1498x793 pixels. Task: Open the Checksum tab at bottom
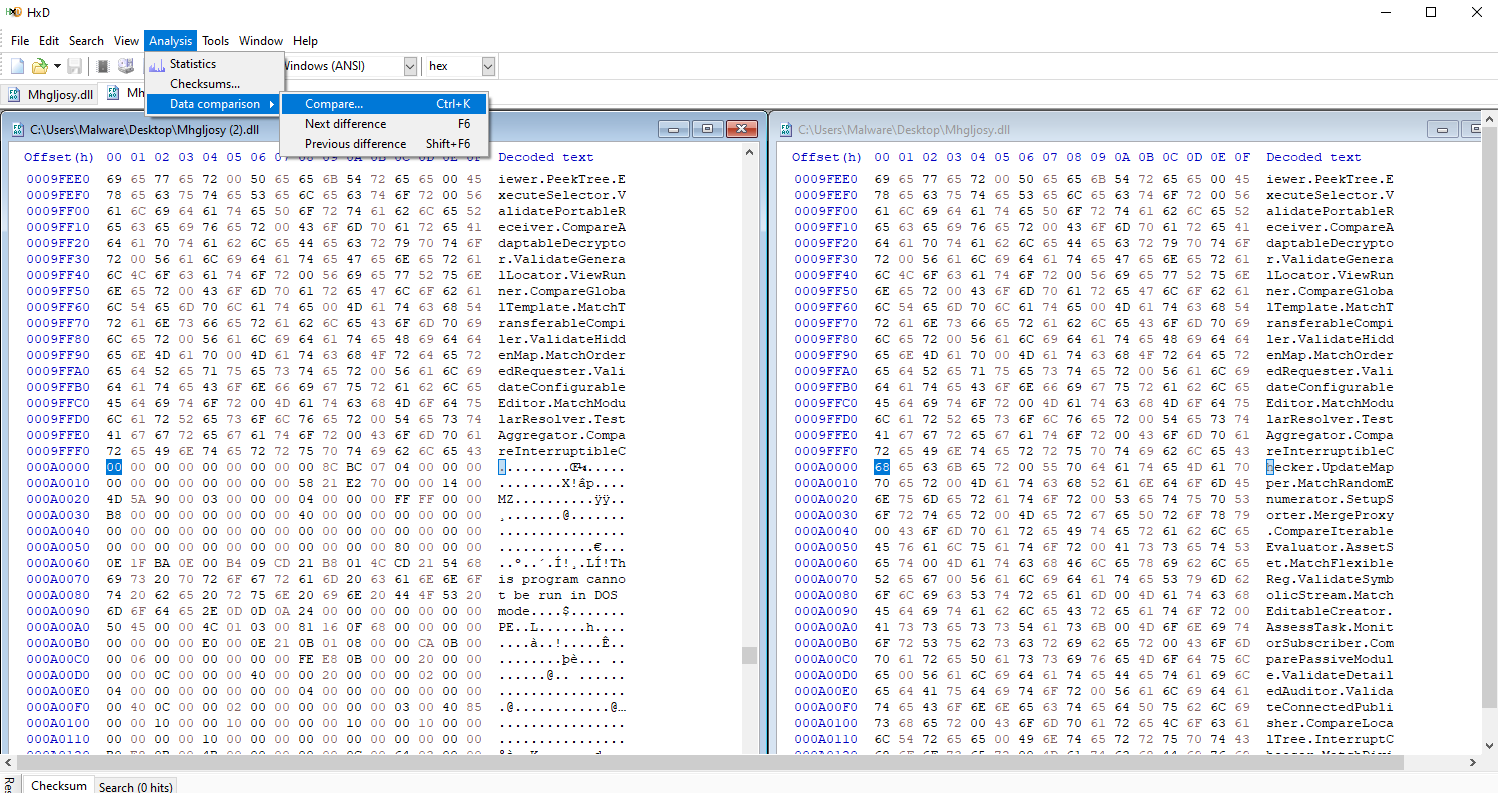[59, 786]
